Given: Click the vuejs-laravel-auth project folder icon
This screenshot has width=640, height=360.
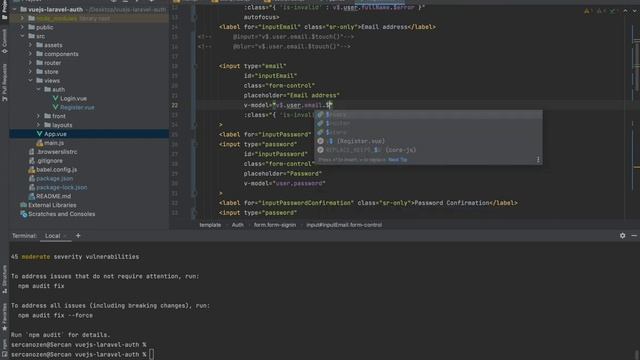Looking at the screenshot, I should click(24, 9).
